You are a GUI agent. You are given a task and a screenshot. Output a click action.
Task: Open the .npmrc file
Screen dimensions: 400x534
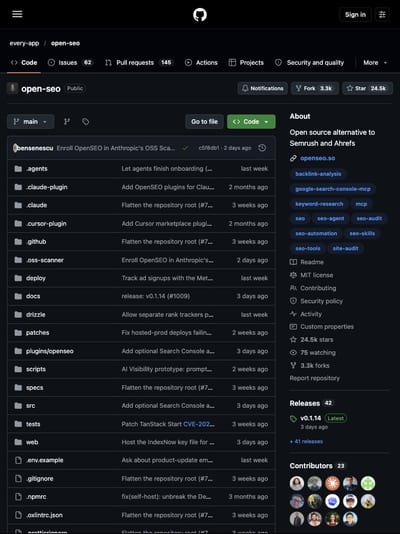pos(36,497)
